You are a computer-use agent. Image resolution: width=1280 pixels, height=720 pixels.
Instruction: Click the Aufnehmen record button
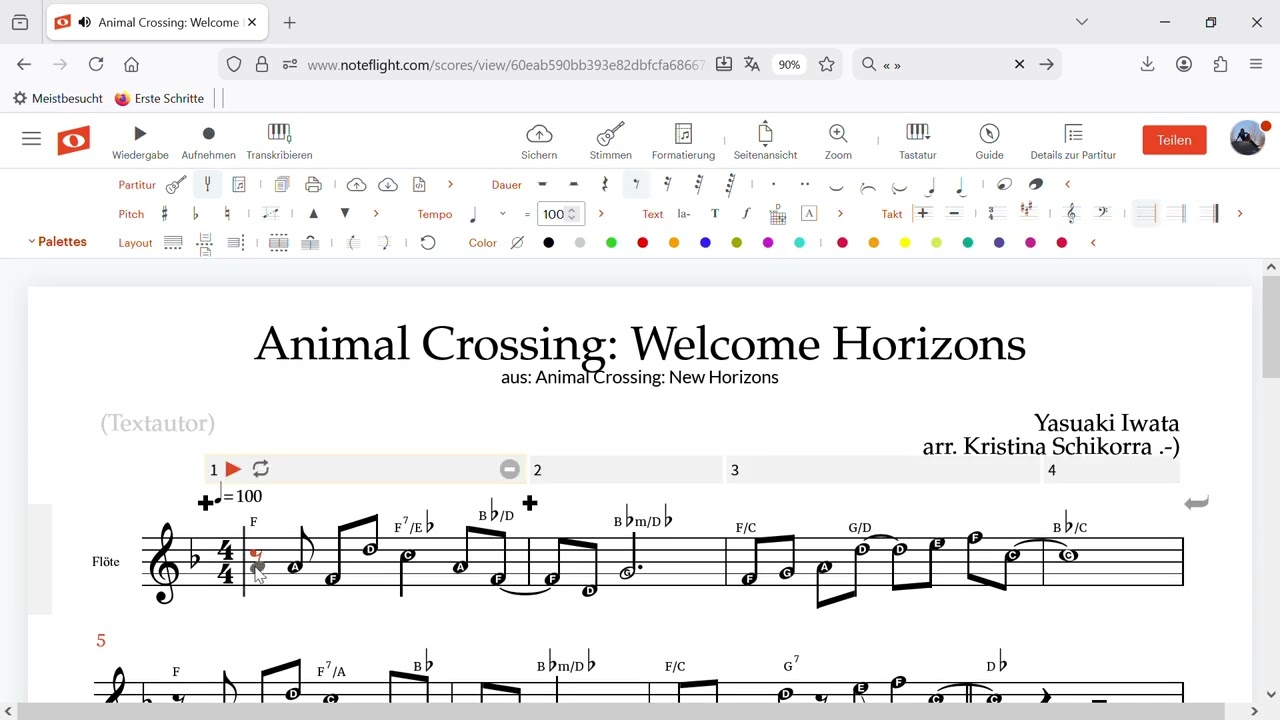pyautogui.click(x=208, y=141)
